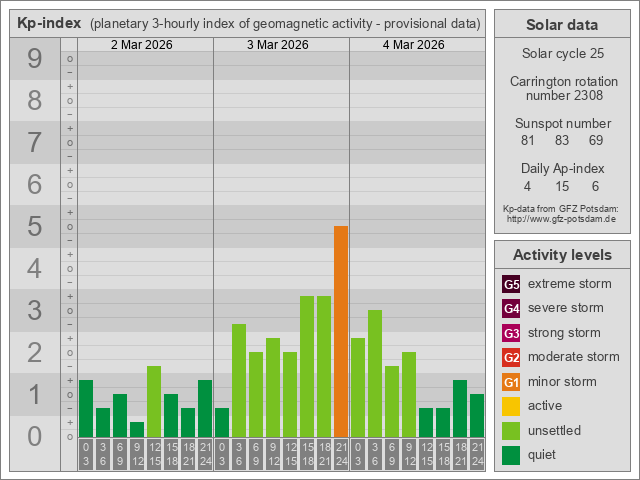
Task: Click the Activity levels panel heading
Action: coord(561,255)
